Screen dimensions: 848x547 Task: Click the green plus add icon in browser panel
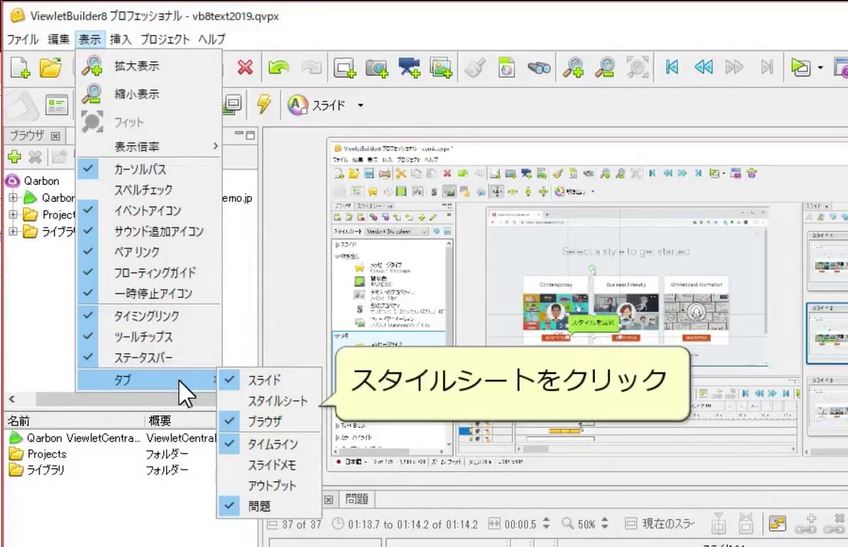click(x=15, y=157)
